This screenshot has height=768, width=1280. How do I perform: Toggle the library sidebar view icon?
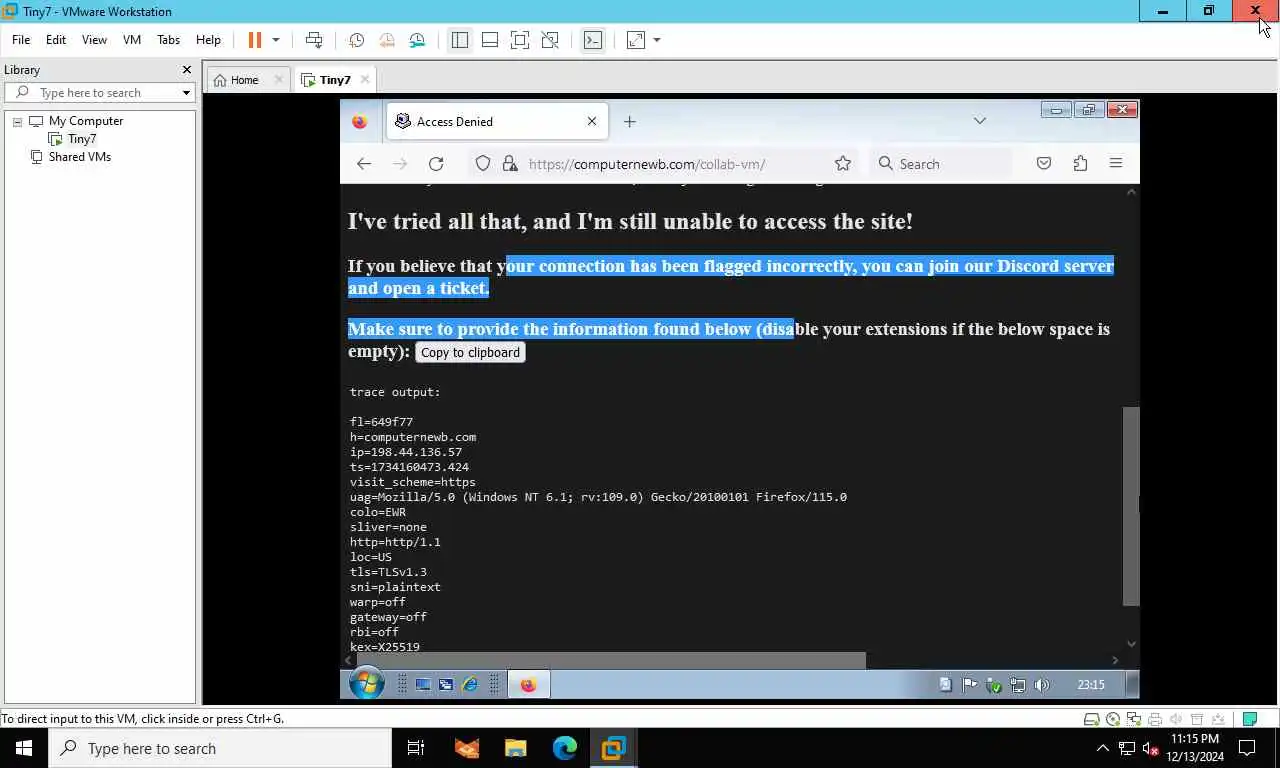[460, 40]
